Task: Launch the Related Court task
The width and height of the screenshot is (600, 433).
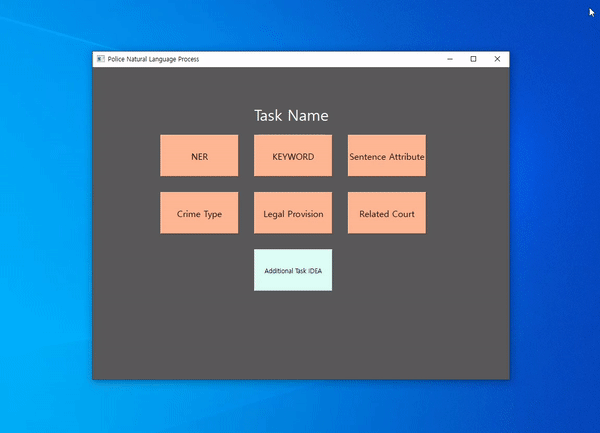Action: tap(386, 213)
